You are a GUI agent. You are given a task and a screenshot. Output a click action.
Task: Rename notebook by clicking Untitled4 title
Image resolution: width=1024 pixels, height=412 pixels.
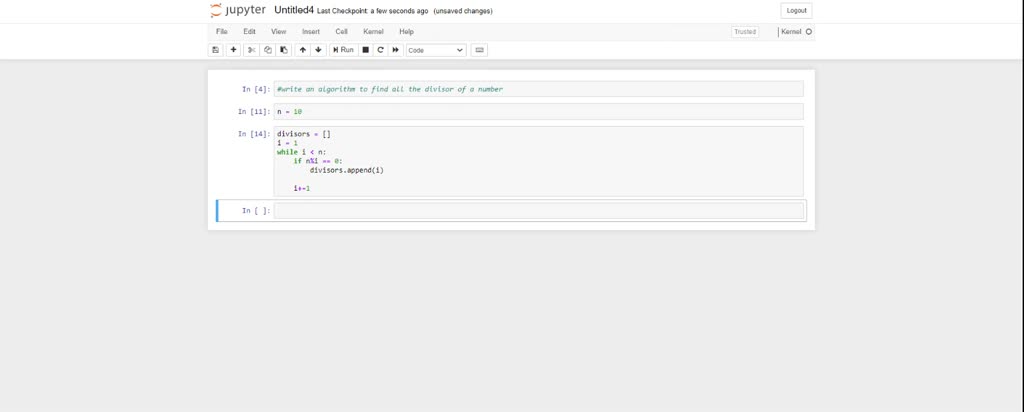pyautogui.click(x=294, y=10)
